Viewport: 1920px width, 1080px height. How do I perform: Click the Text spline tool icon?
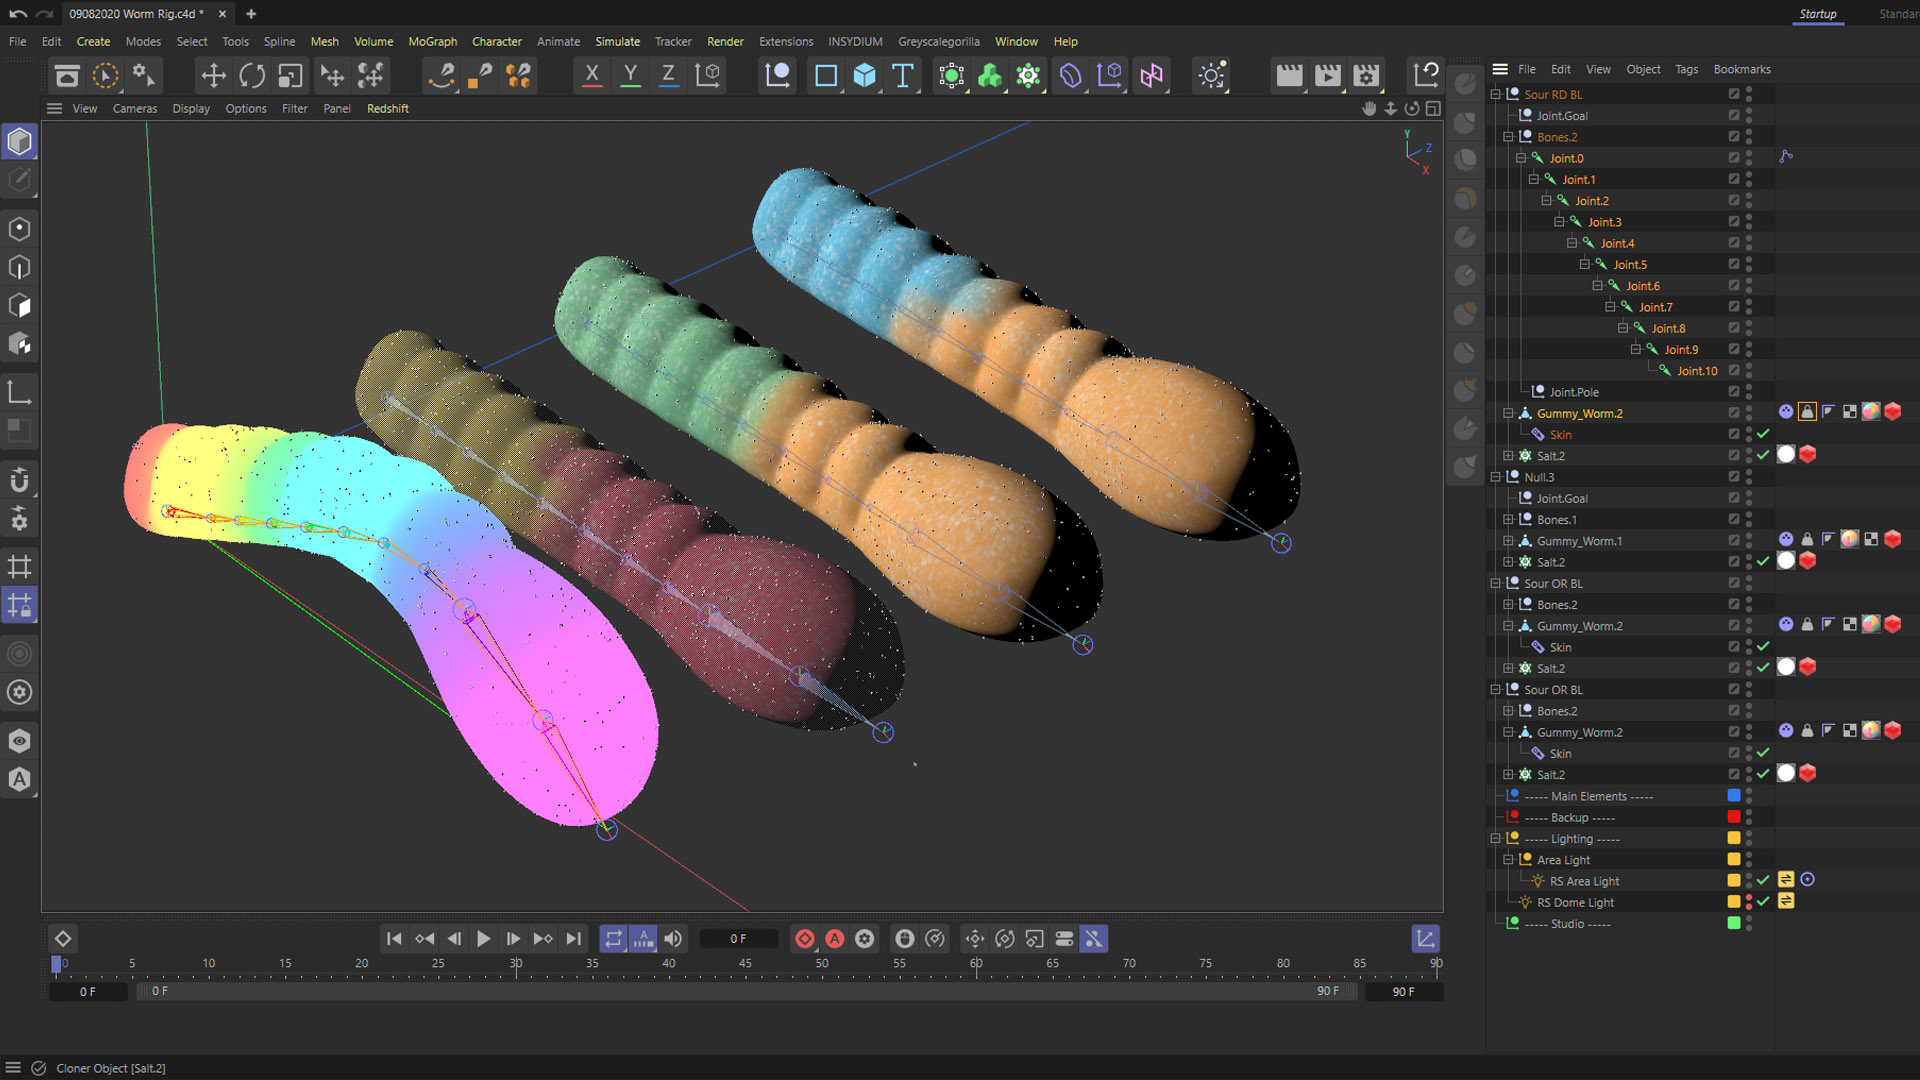(x=903, y=76)
